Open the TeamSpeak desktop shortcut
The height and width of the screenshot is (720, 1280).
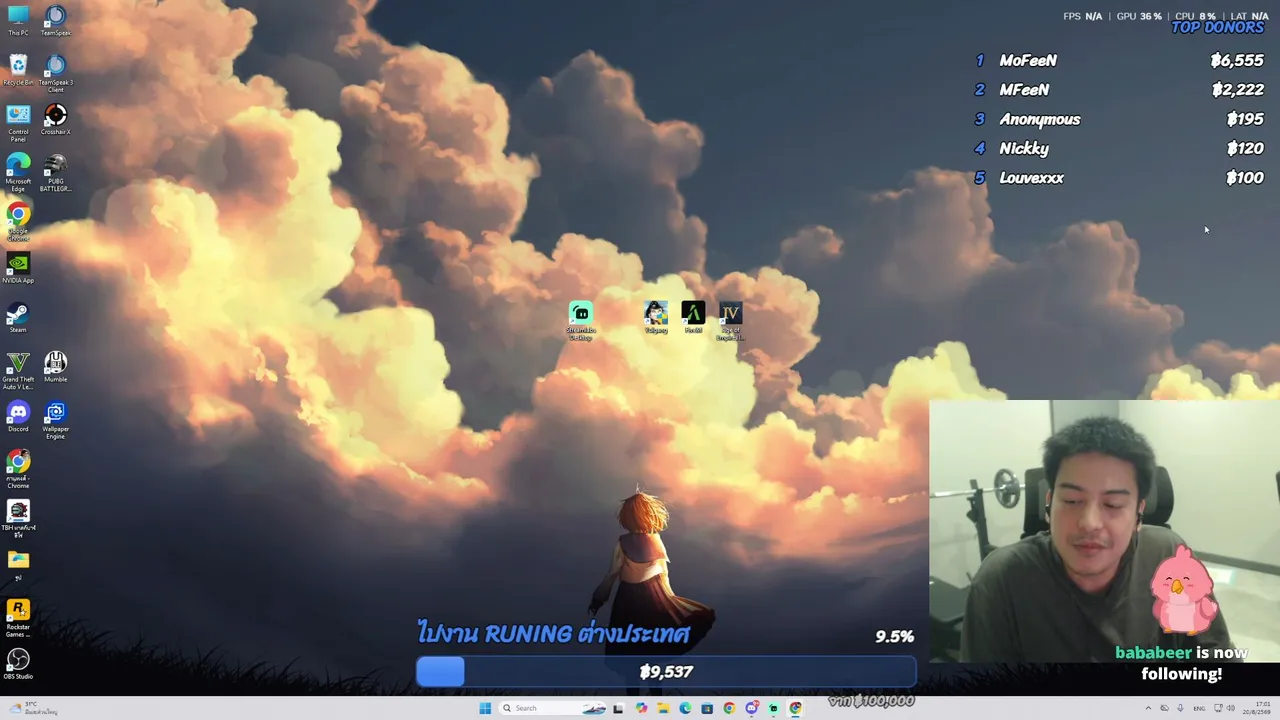click(56, 19)
